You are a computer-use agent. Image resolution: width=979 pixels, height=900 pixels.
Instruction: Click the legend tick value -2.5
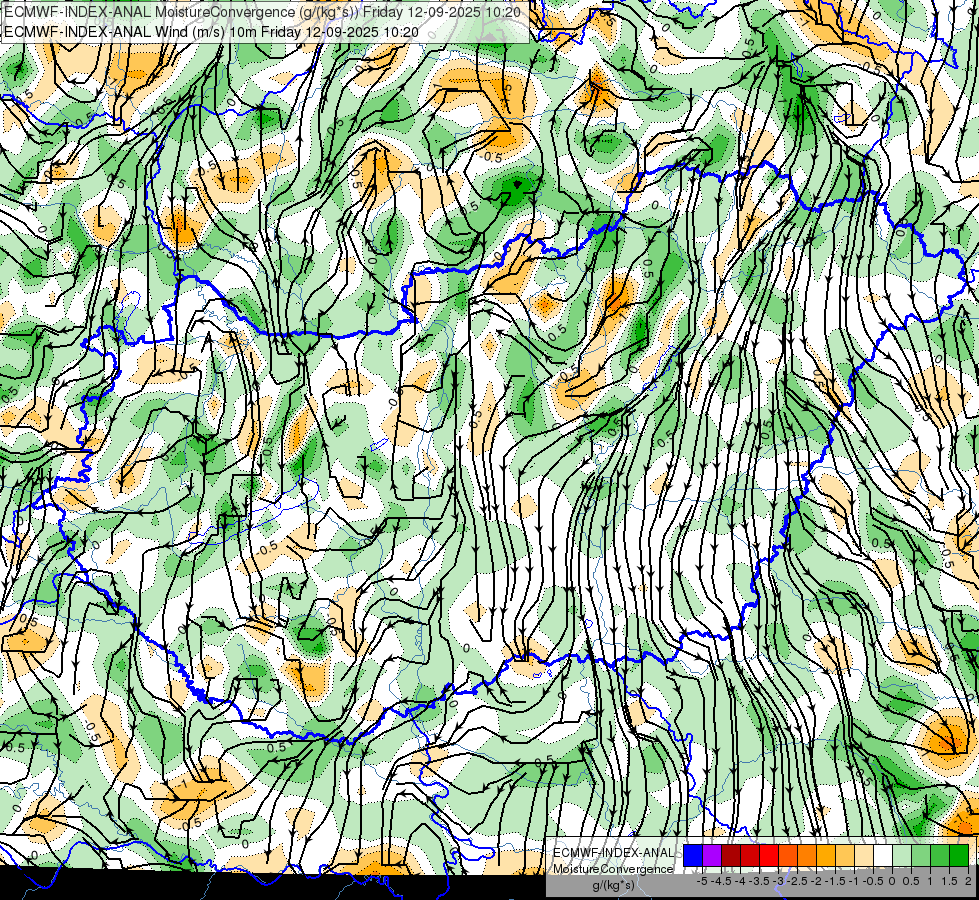point(797,881)
